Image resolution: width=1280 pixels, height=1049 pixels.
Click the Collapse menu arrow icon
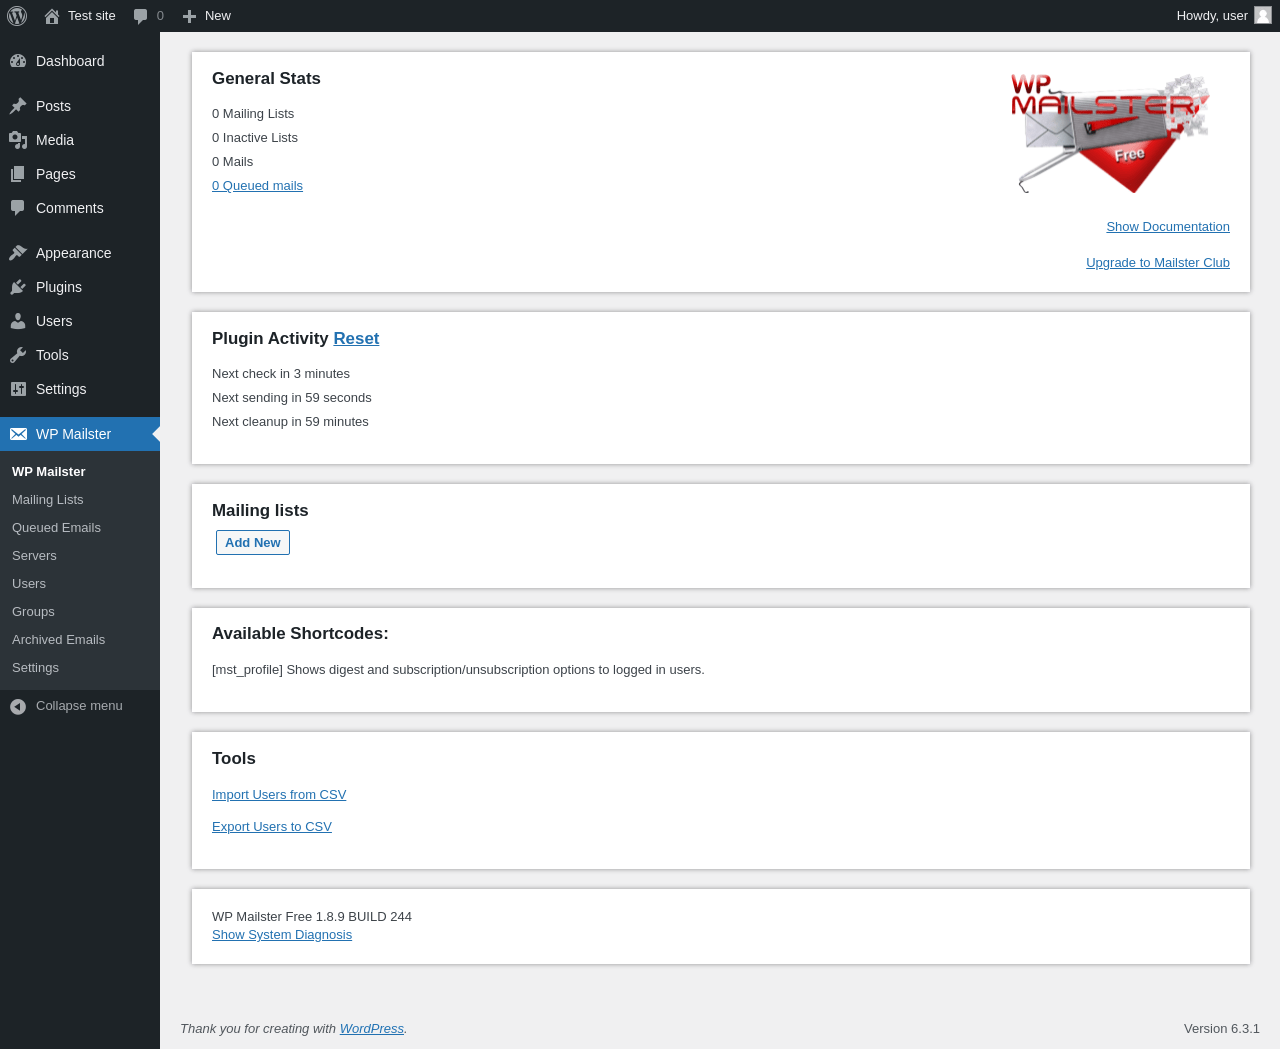(x=18, y=706)
